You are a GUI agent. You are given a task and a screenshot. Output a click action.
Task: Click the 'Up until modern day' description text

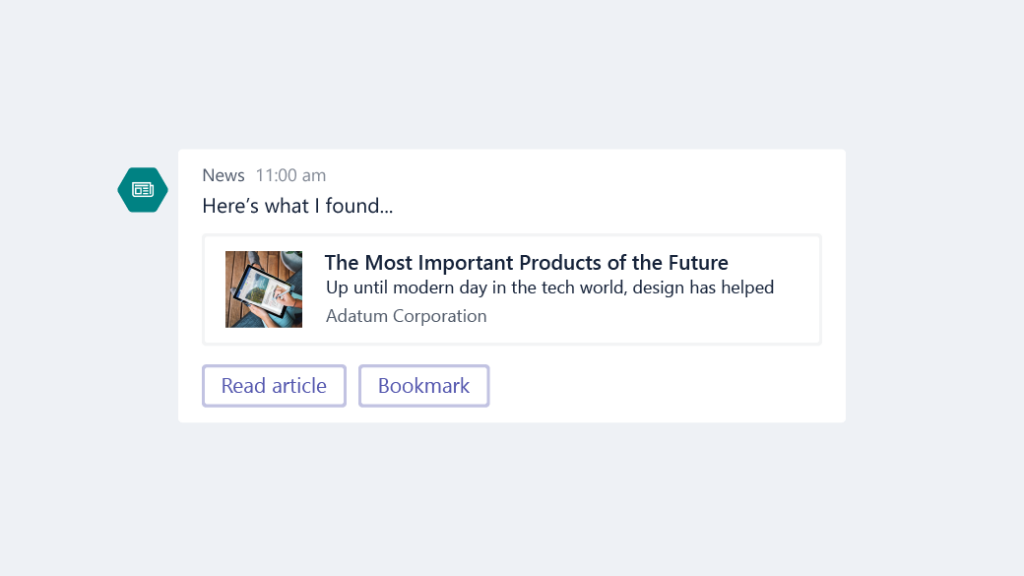point(550,287)
